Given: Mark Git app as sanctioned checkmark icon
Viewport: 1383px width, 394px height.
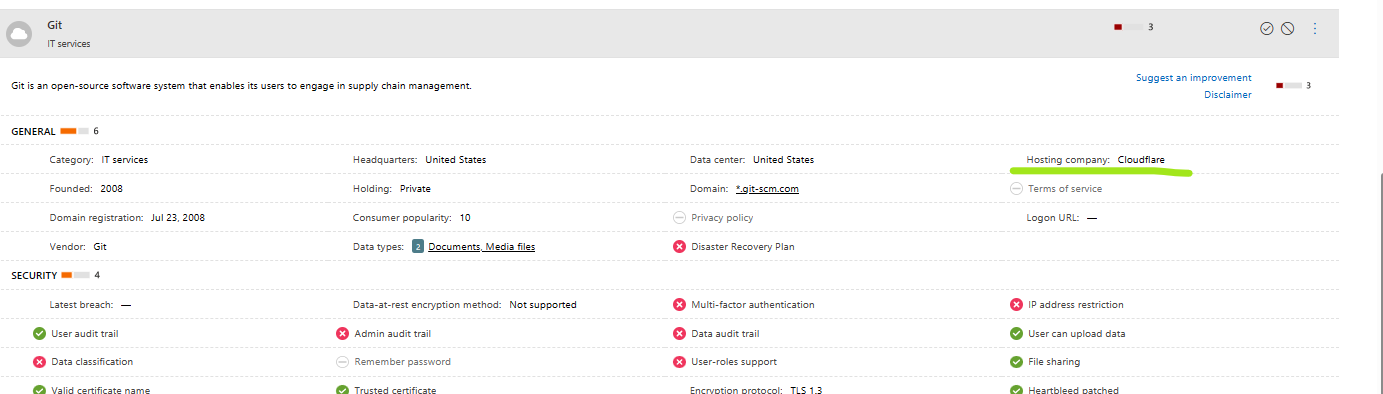Looking at the screenshot, I should click(x=1266, y=28).
